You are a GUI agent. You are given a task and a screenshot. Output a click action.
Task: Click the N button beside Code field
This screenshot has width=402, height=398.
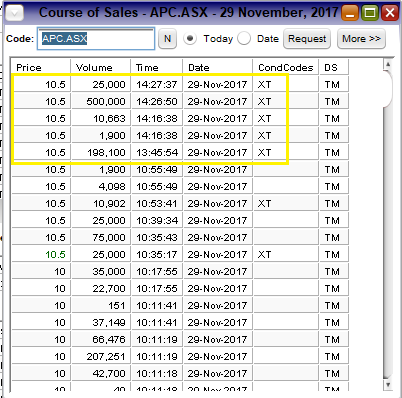[167, 39]
